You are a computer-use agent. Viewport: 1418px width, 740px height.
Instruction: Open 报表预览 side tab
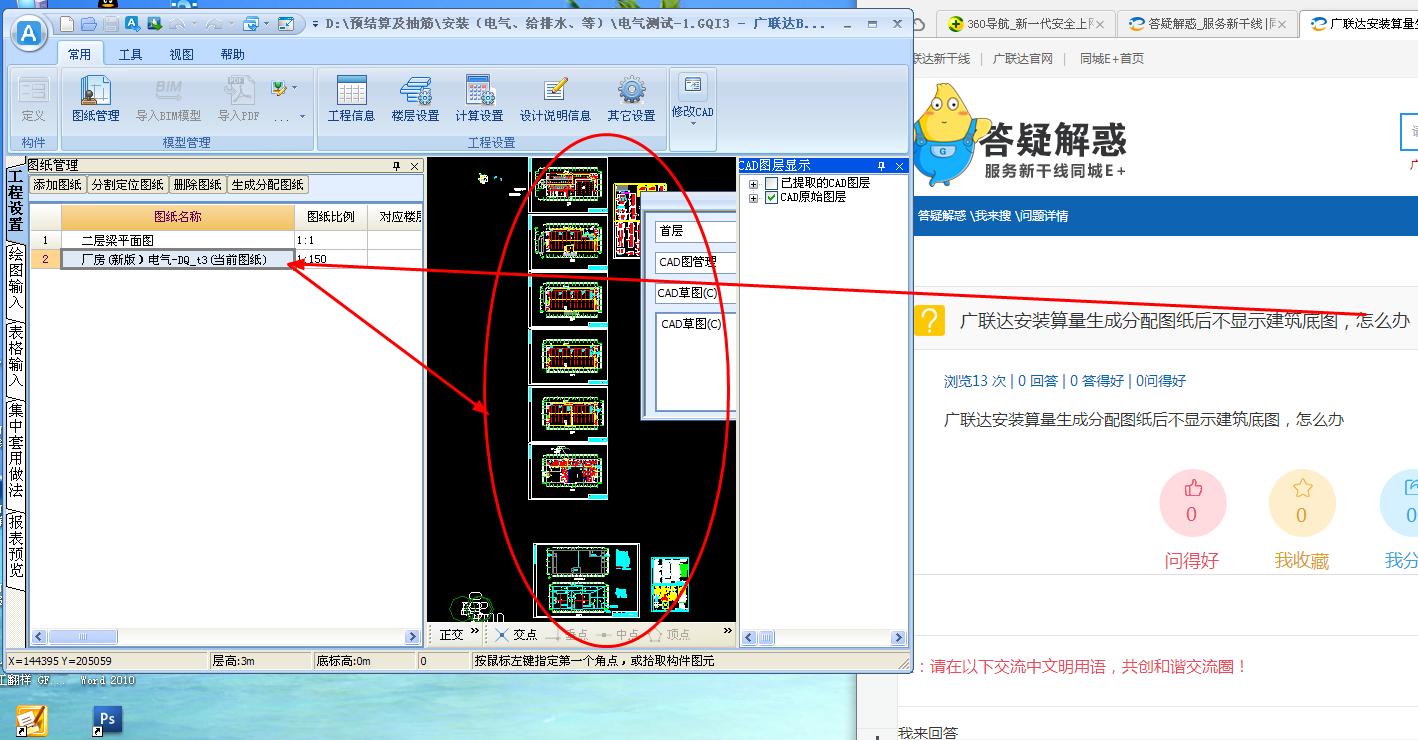click(15, 545)
